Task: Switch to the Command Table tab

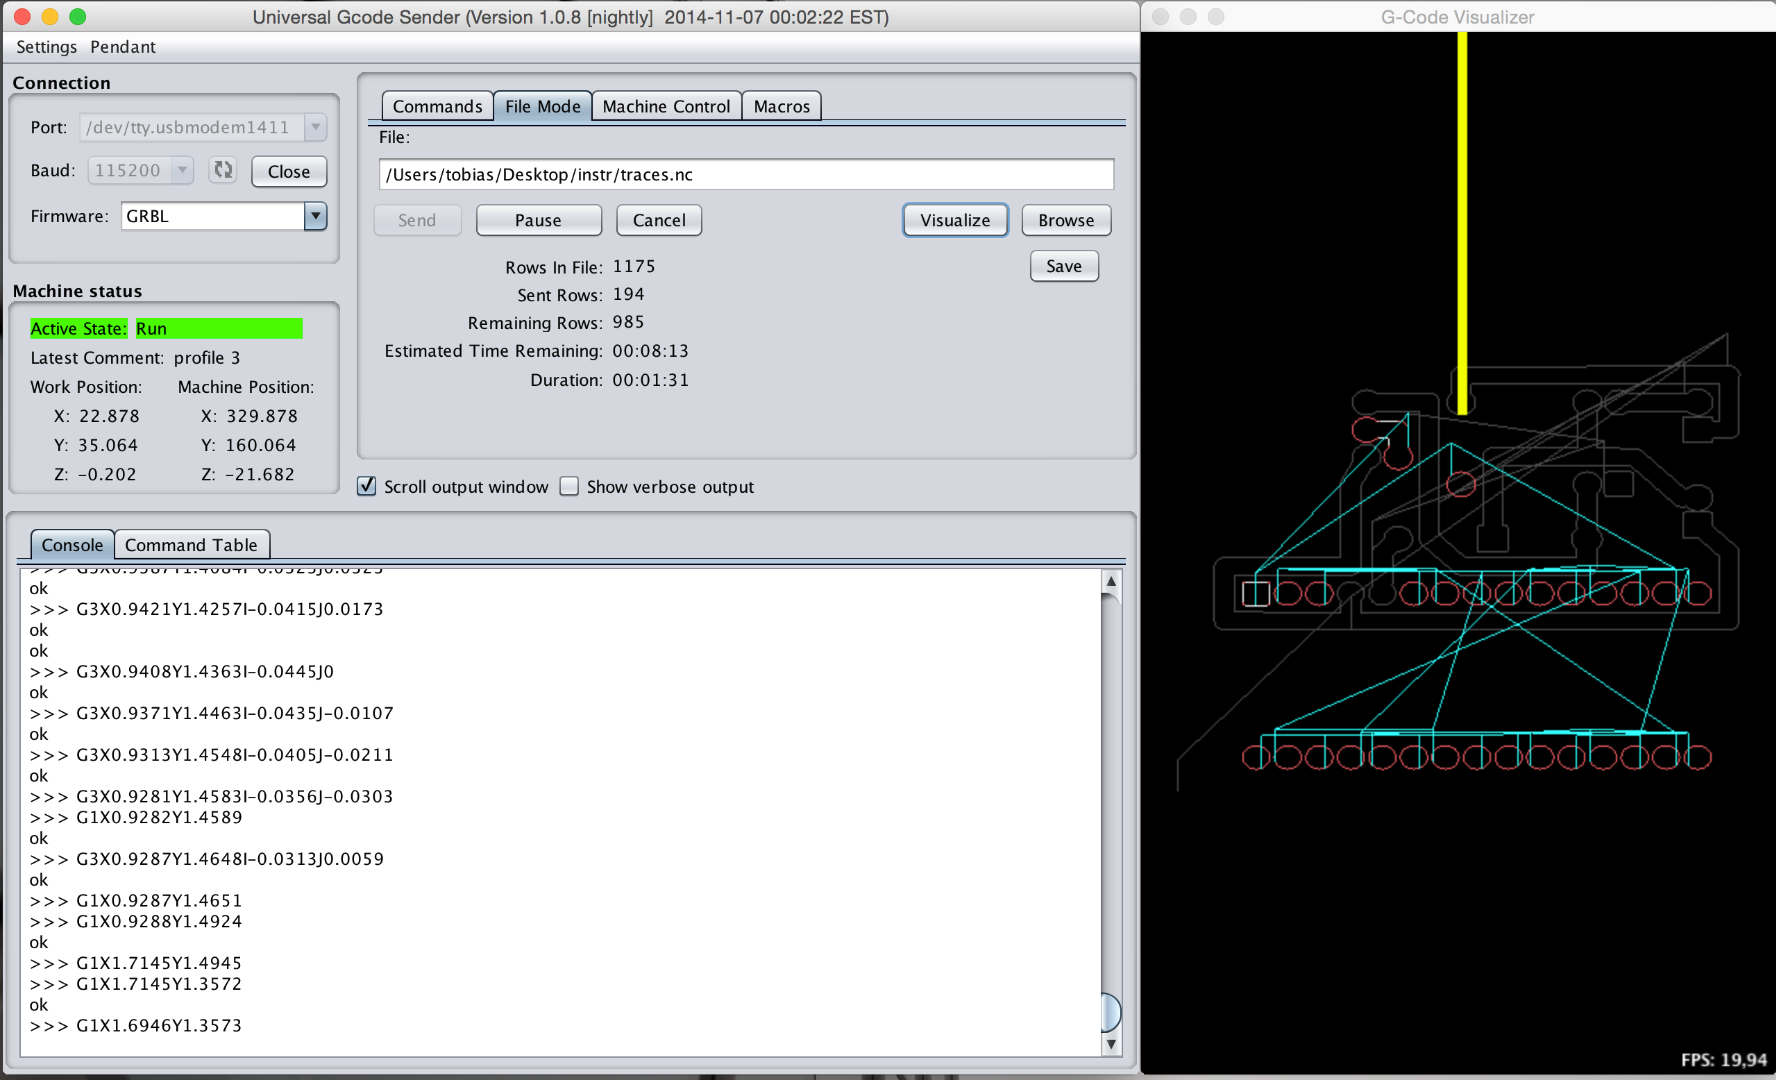Action: [x=191, y=544]
